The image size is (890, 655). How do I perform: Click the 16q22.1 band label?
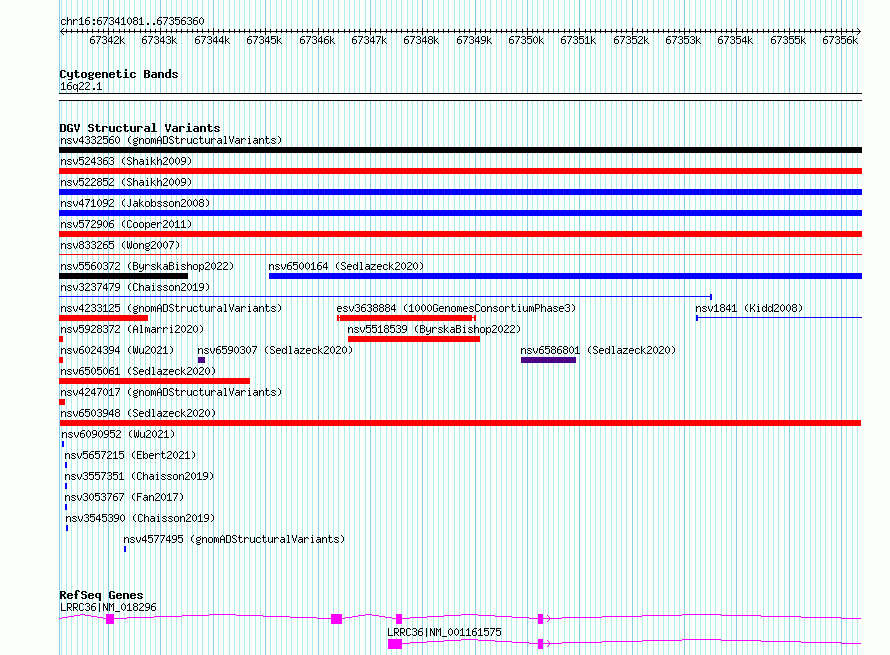(x=81, y=87)
